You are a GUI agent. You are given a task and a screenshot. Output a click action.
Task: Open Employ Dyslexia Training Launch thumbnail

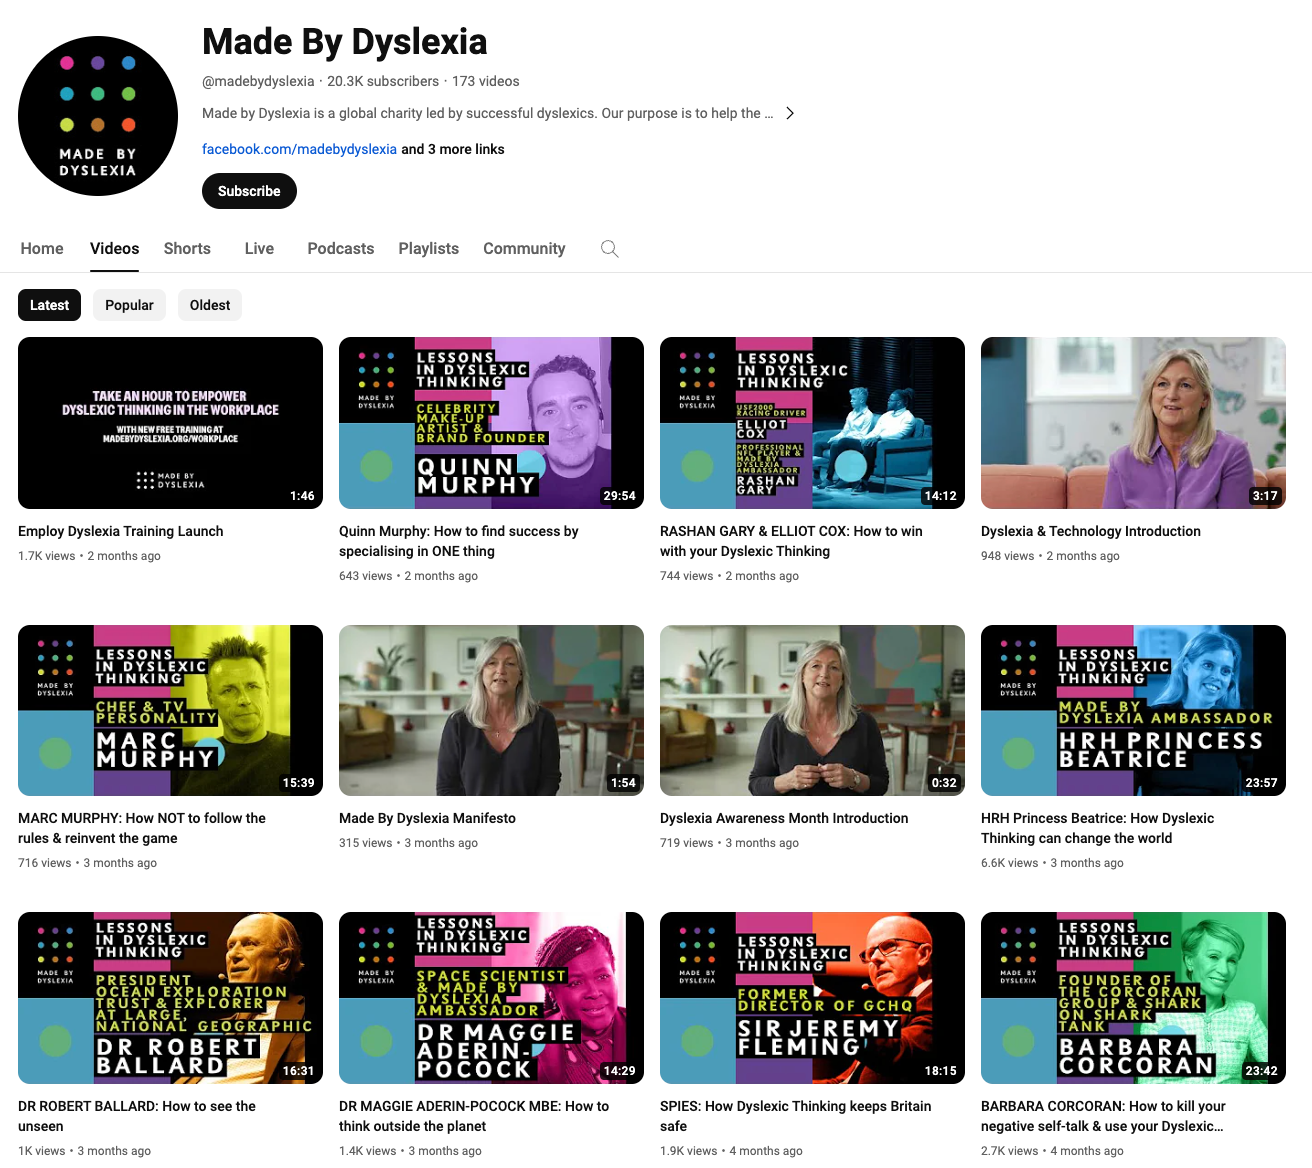(170, 423)
